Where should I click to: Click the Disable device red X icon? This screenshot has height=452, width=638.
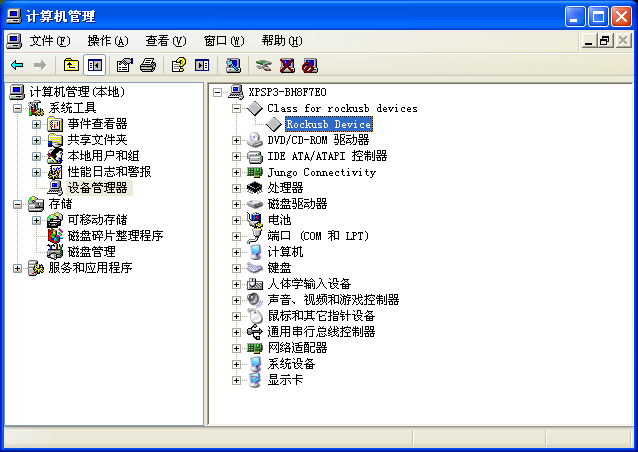coord(287,65)
